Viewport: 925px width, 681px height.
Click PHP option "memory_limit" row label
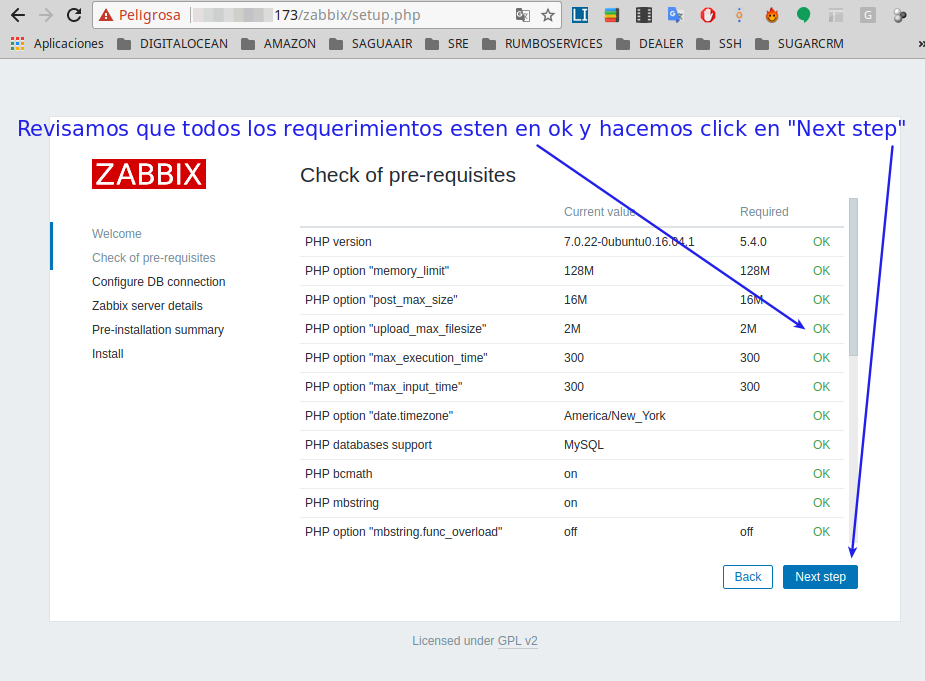(377, 270)
